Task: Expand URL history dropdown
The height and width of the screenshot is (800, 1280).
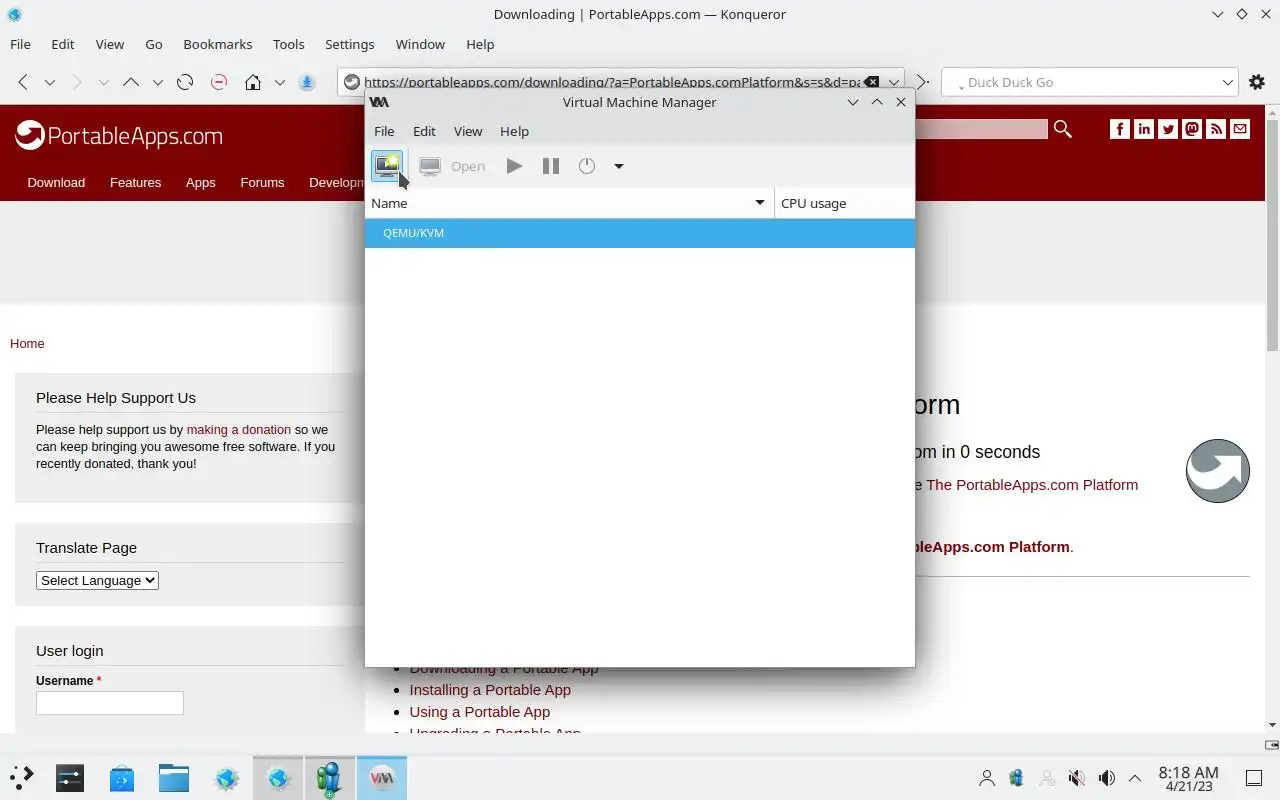Action: point(894,82)
